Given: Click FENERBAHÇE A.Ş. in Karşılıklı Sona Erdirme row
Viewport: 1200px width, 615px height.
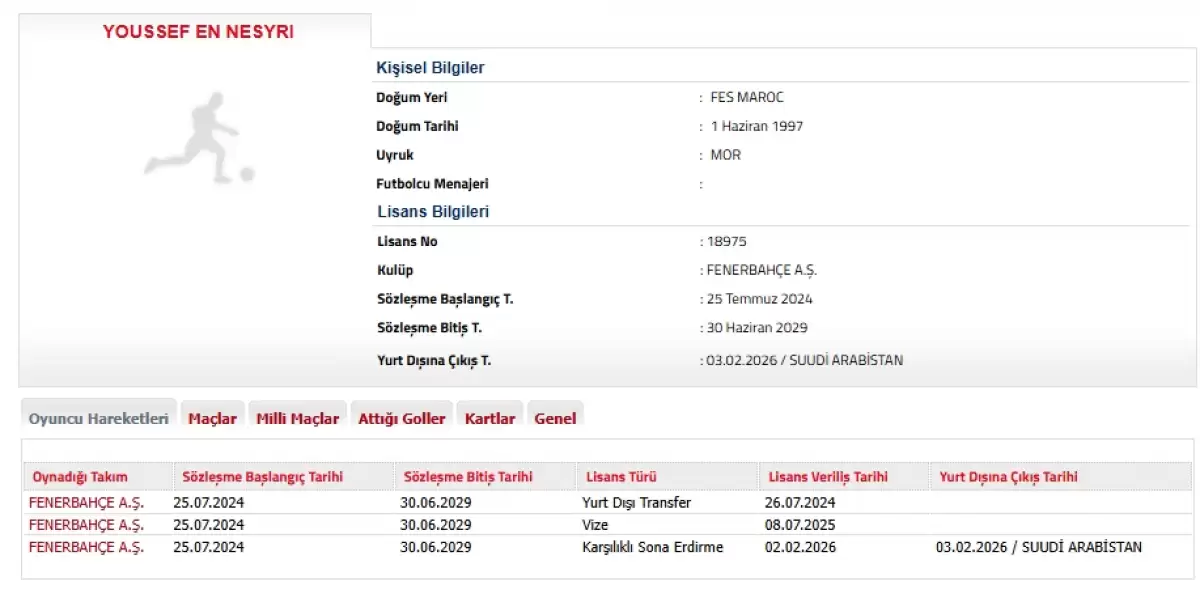Looking at the screenshot, I should click(86, 547).
